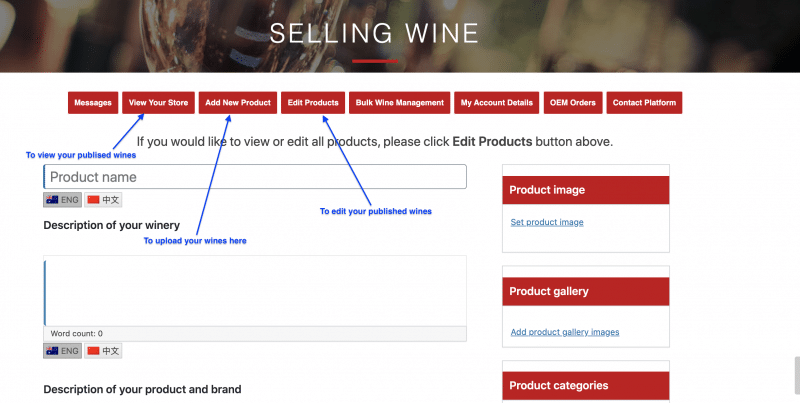
Task: Go to Add New Product
Action: pos(238,103)
